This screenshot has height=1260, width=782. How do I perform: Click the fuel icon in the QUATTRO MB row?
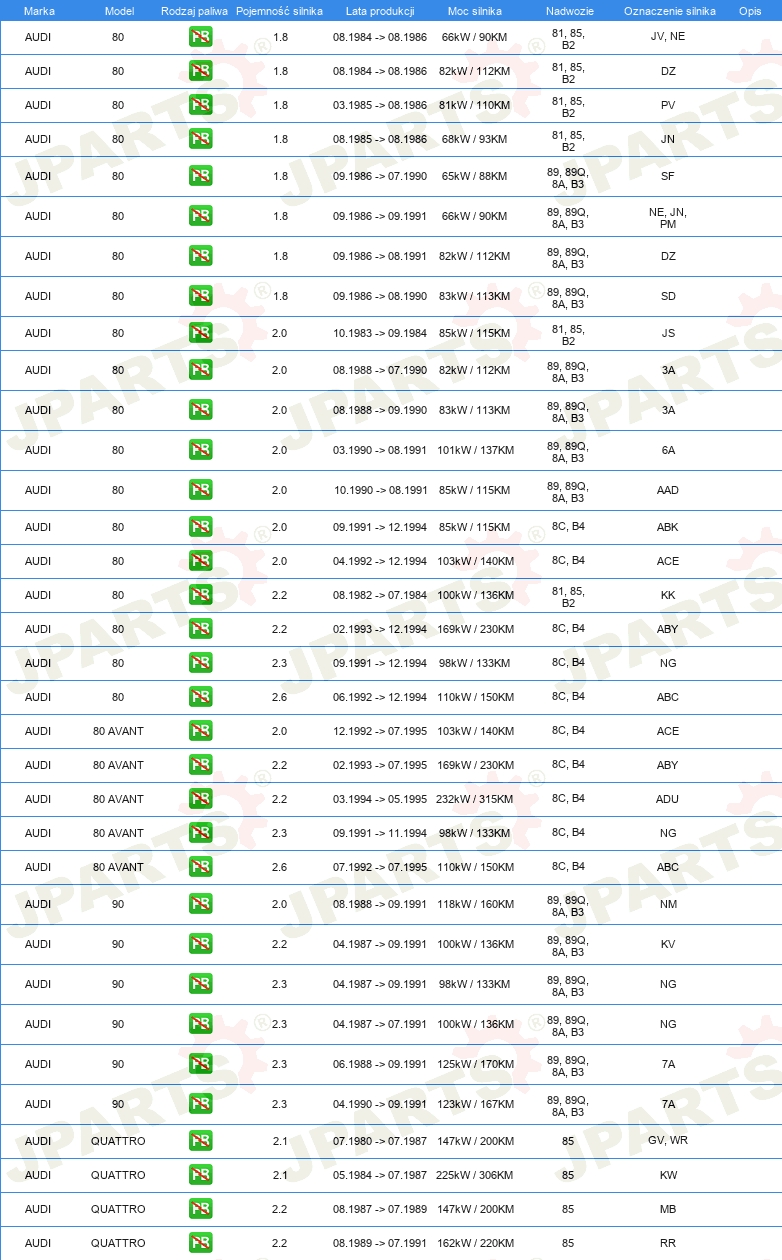click(200, 1209)
